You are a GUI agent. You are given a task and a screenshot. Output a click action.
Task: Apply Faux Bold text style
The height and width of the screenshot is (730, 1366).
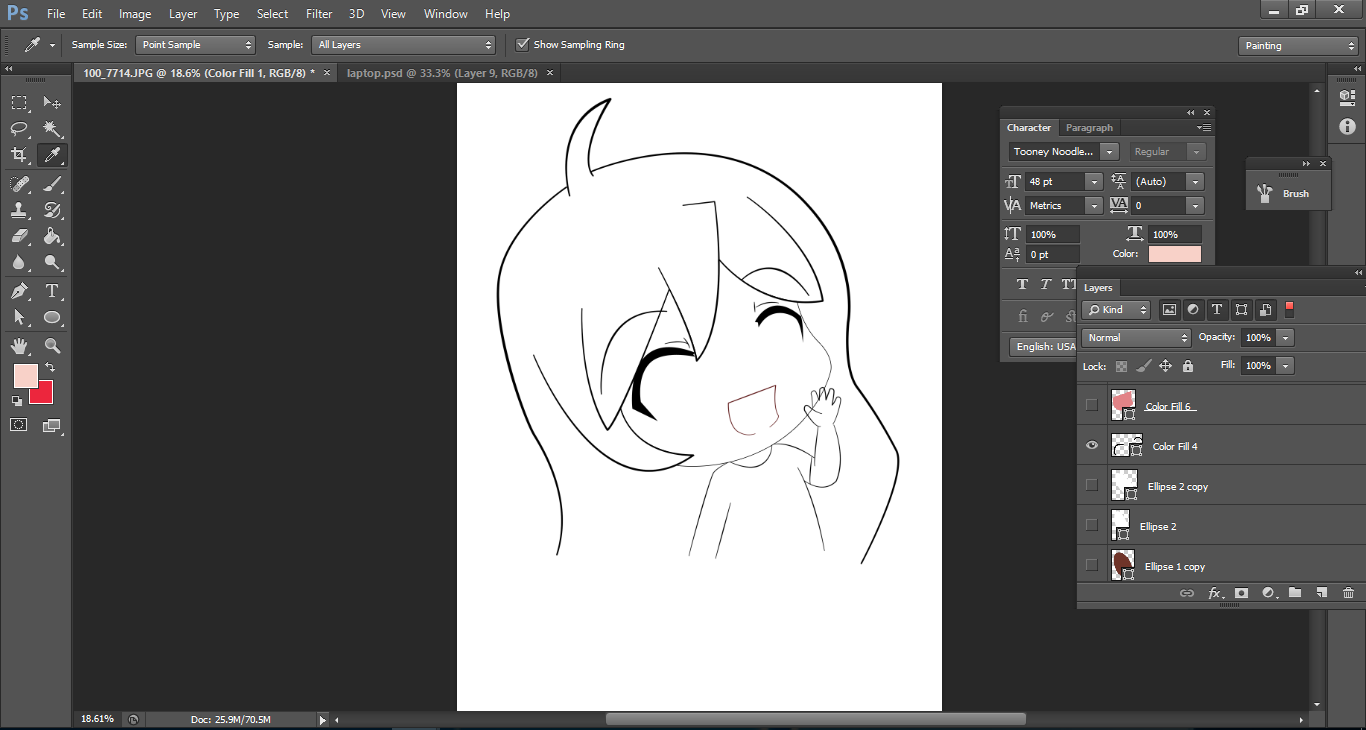pos(1022,284)
